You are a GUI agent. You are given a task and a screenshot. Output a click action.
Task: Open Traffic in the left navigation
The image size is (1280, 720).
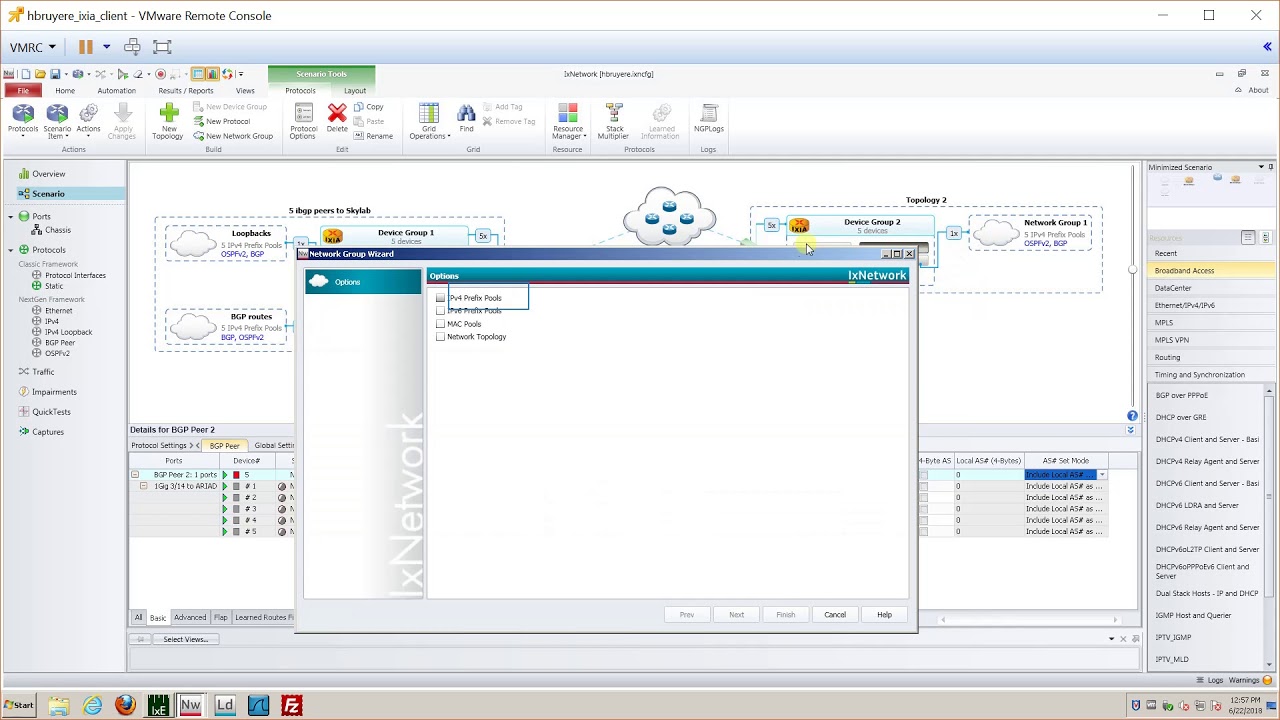coord(43,372)
